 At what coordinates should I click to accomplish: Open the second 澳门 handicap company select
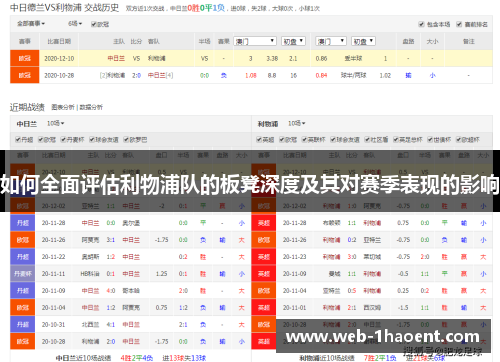click(x=331, y=41)
